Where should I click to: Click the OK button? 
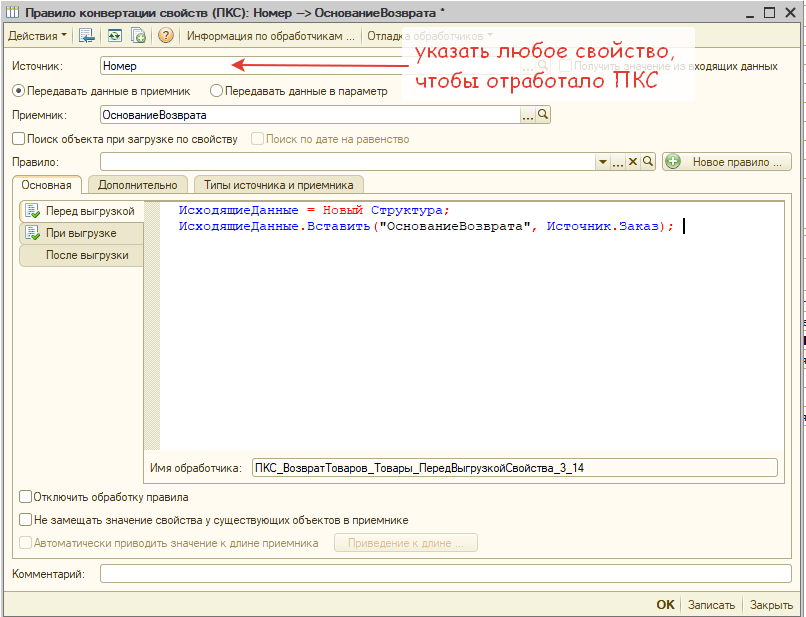[665, 605]
